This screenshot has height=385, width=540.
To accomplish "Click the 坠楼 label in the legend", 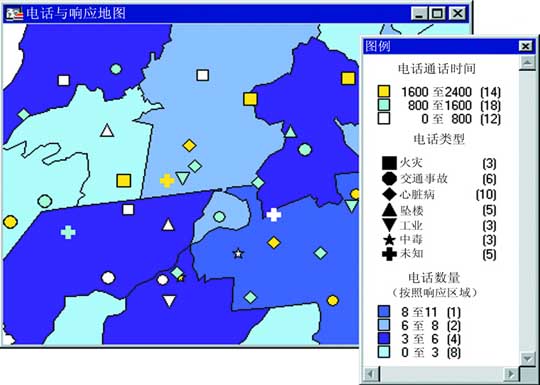I will pos(412,210).
